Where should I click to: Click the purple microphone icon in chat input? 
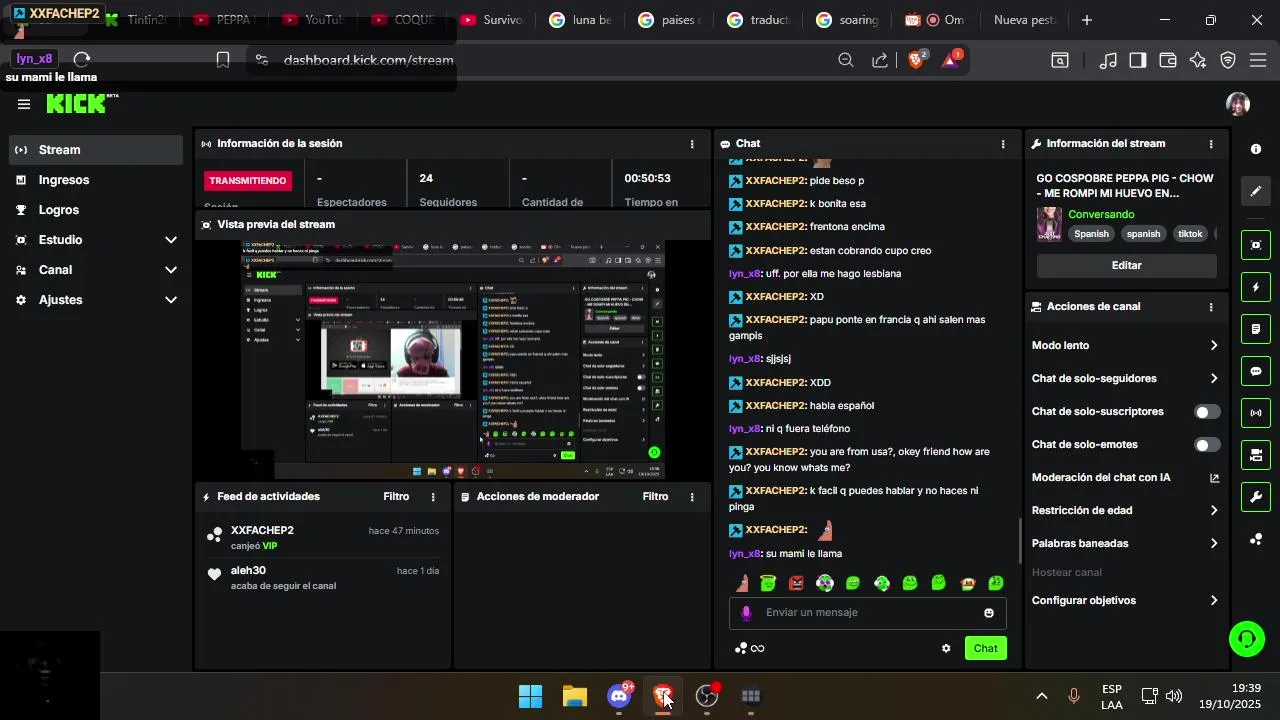[x=746, y=613]
